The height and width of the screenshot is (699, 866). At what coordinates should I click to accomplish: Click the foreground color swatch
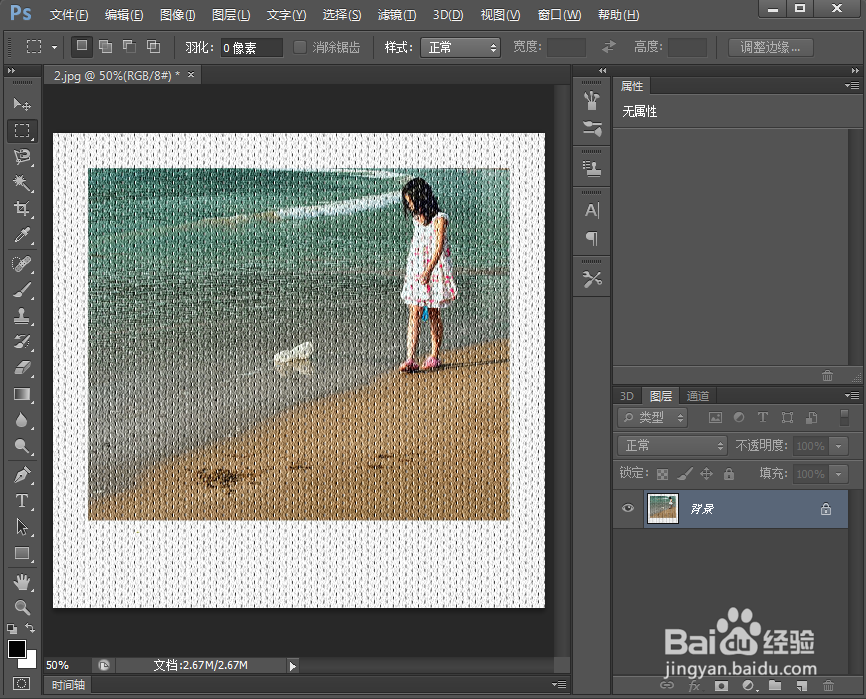point(17,649)
